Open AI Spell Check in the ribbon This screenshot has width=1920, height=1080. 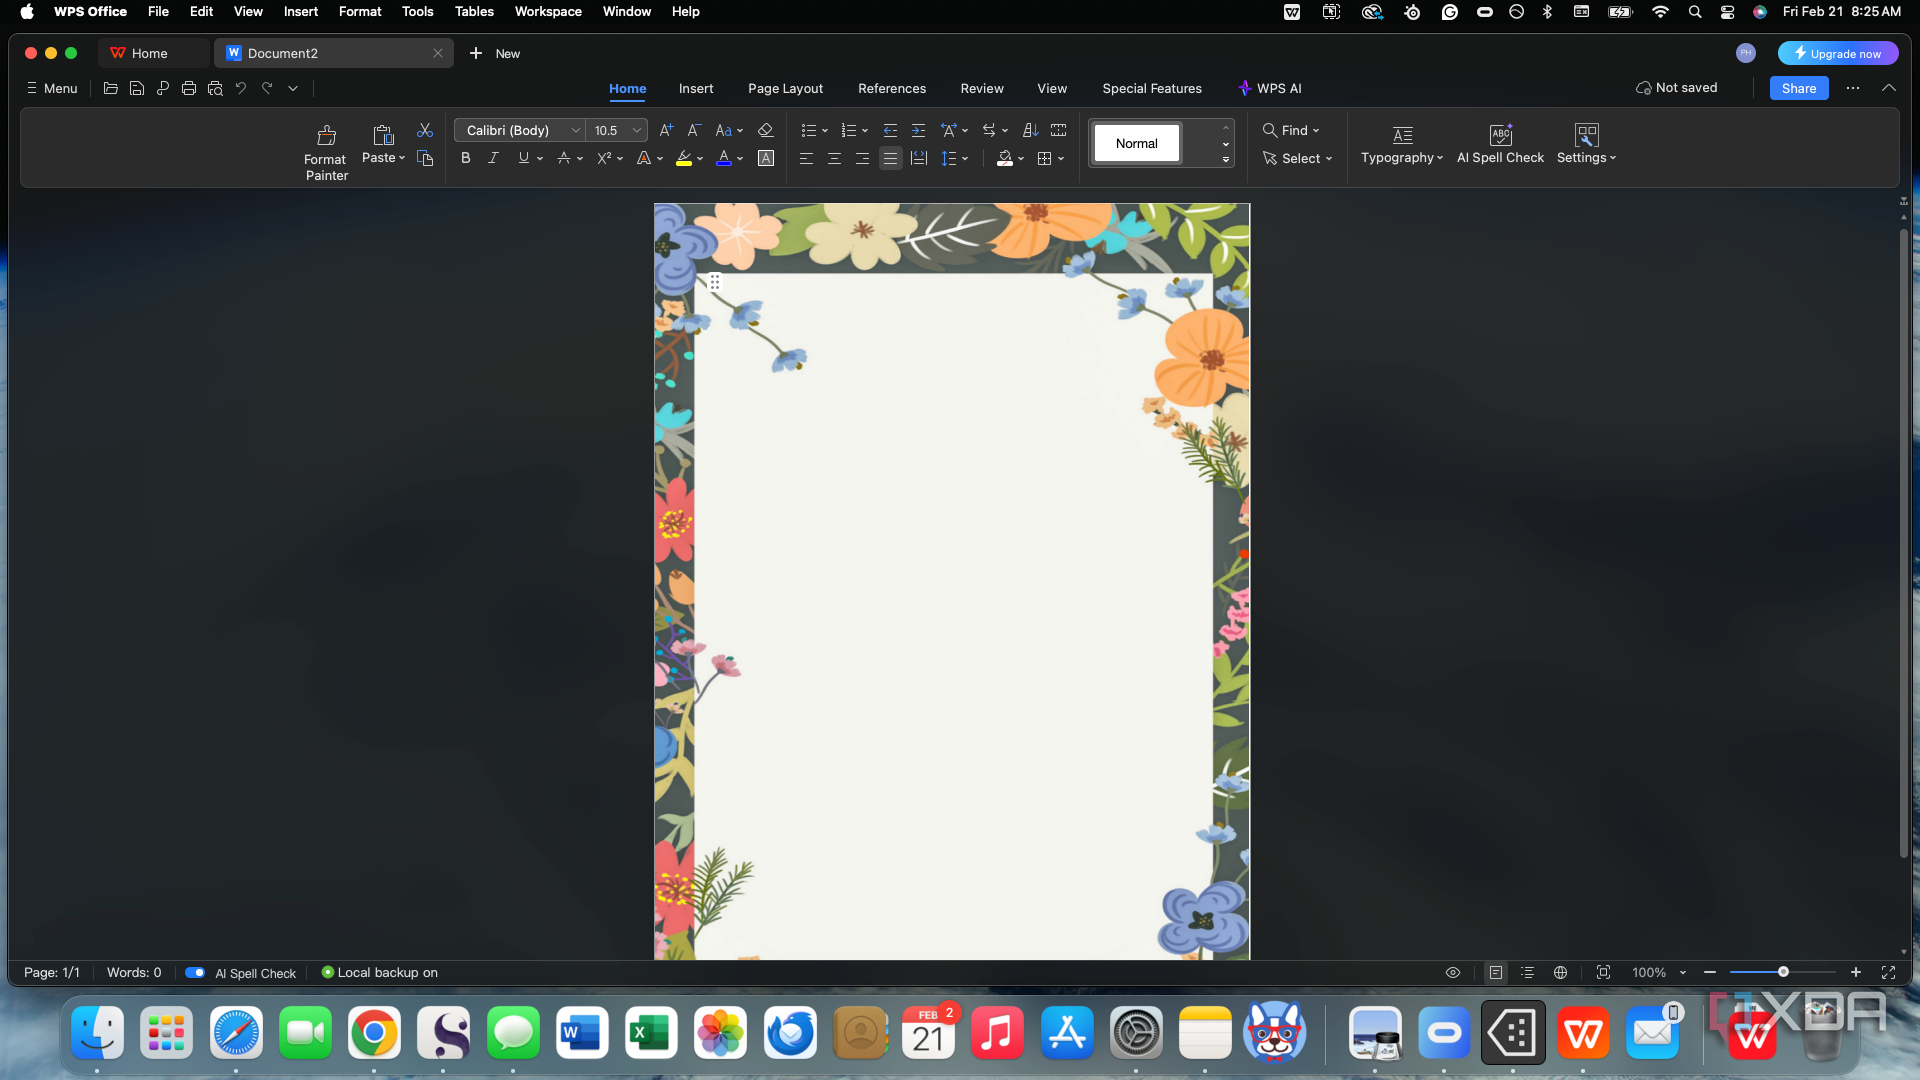(x=1500, y=144)
